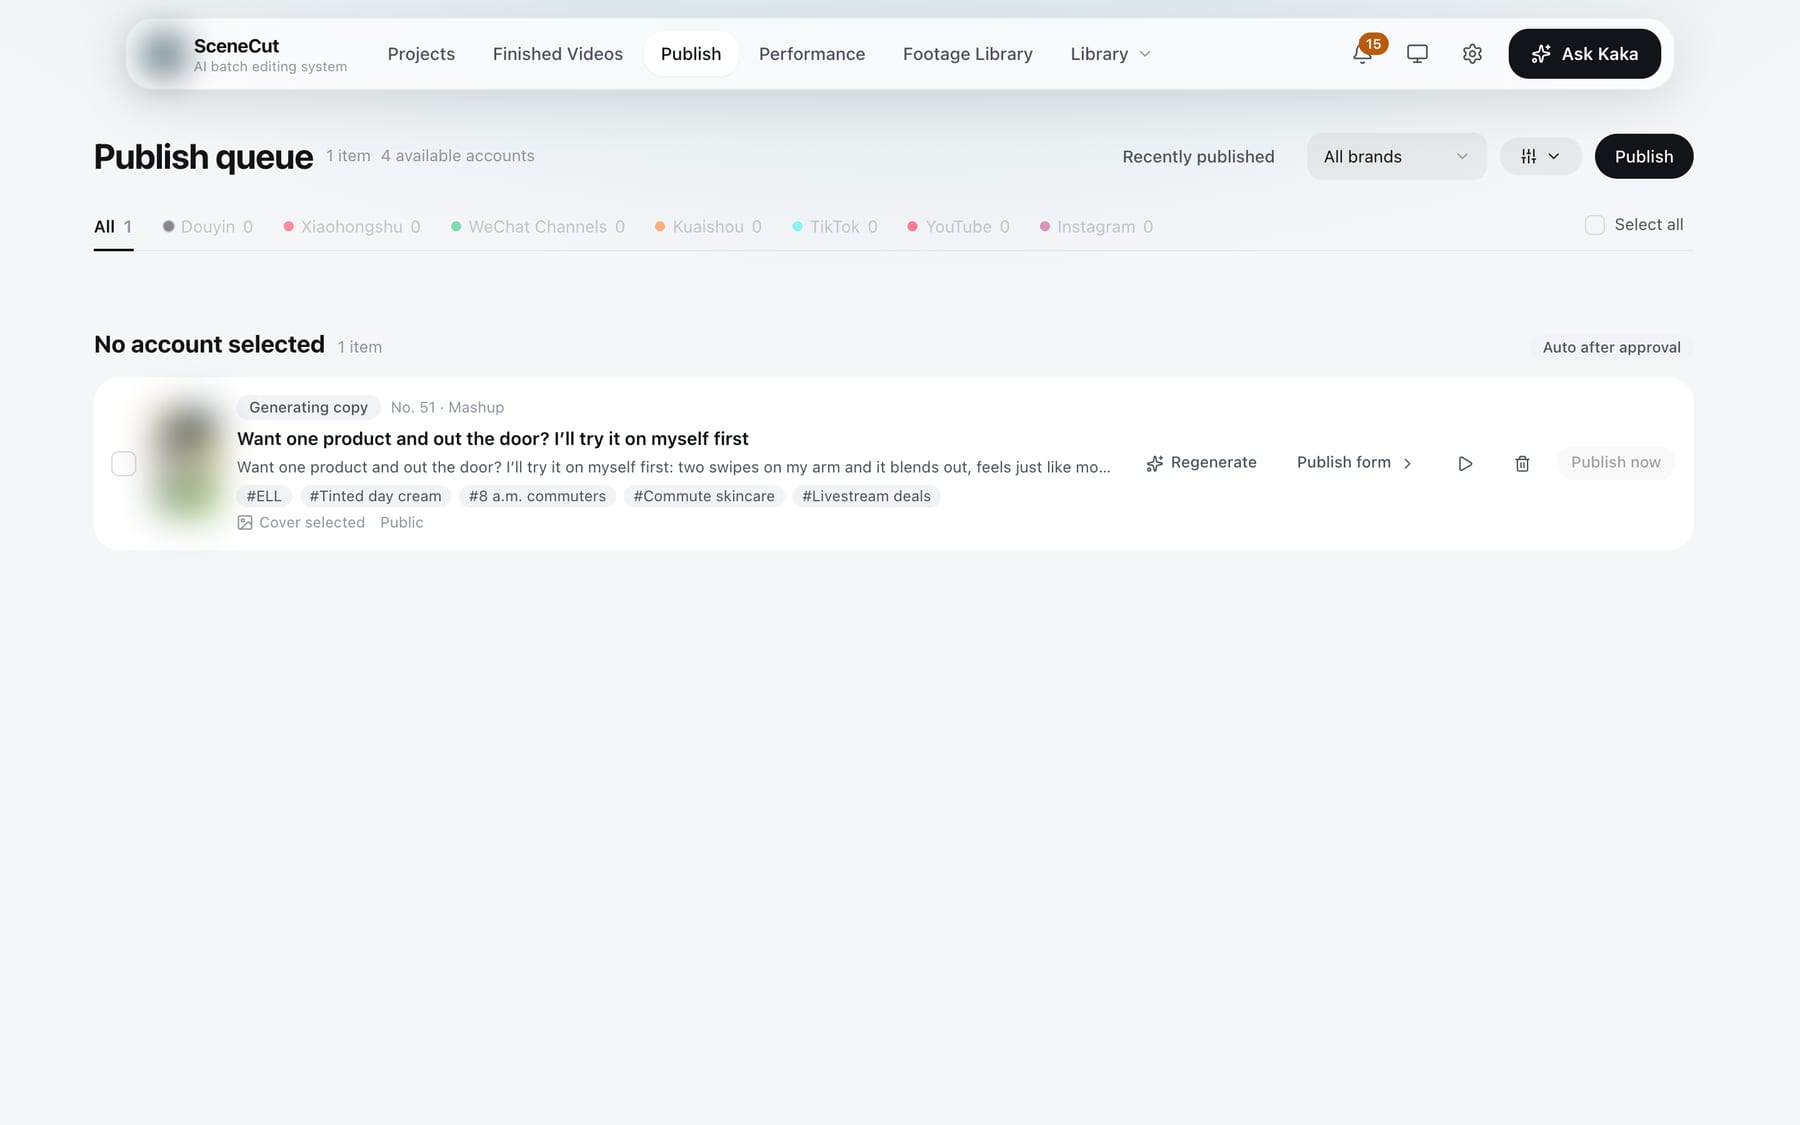Expand the filter sliders dropdown

pyautogui.click(x=1540, y=156)
